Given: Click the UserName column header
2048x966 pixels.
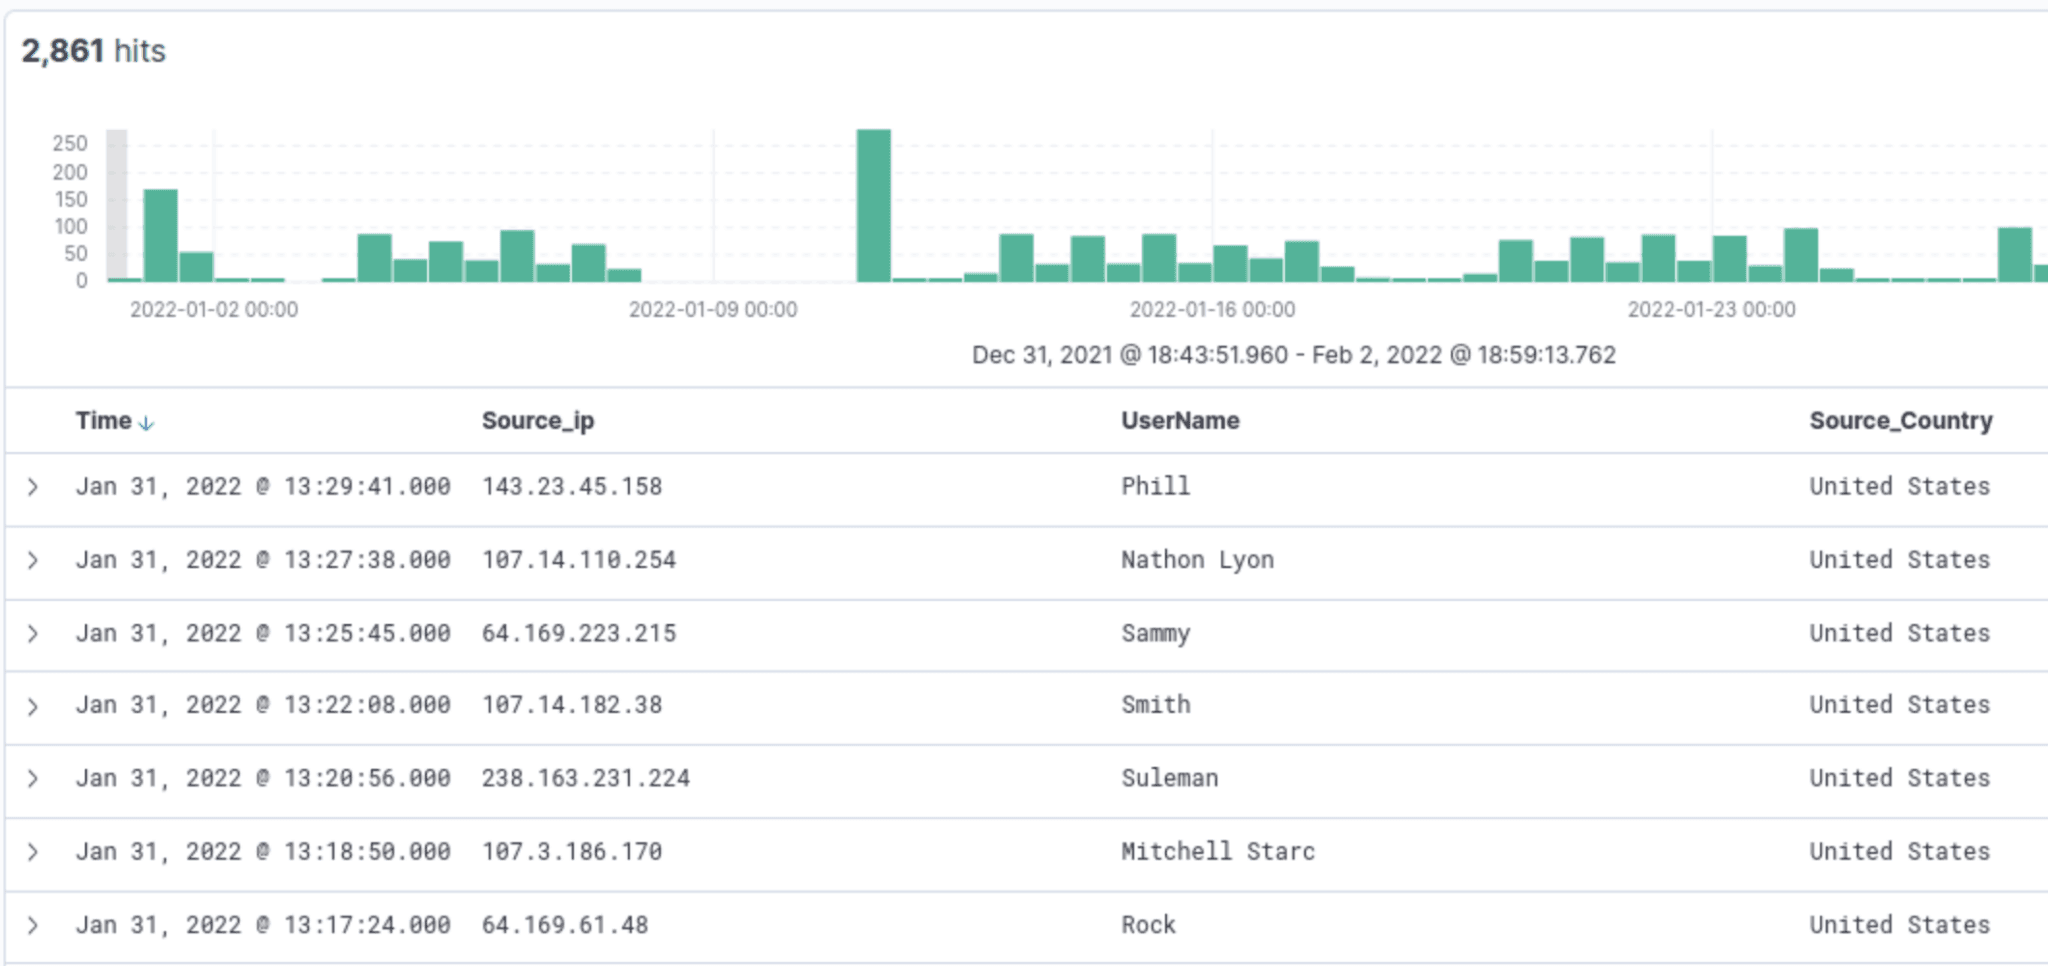Looking at the screenshot, I should click(1179, 421).
